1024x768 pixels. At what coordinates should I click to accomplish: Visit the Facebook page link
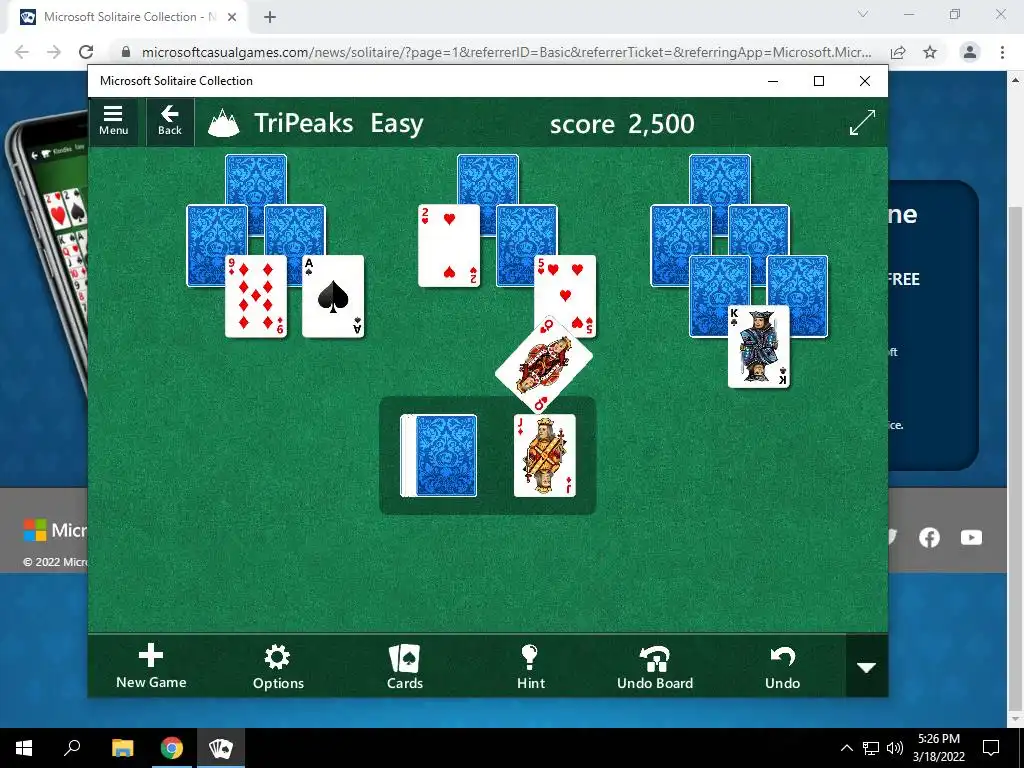point(929,537)
